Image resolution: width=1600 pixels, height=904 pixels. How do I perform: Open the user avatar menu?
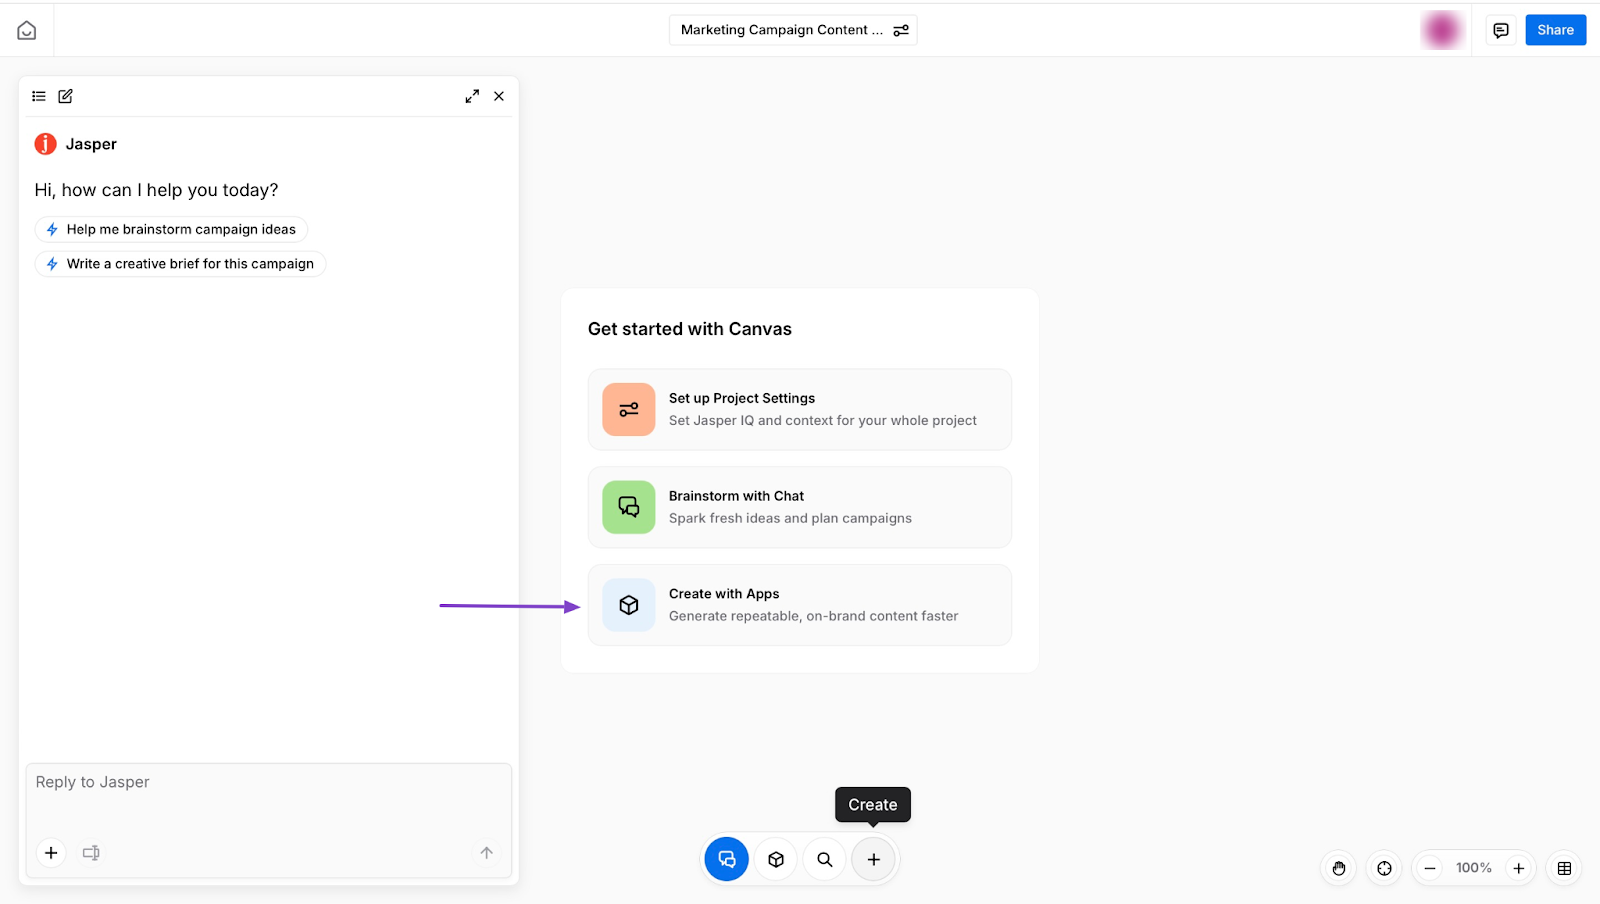1442,30
